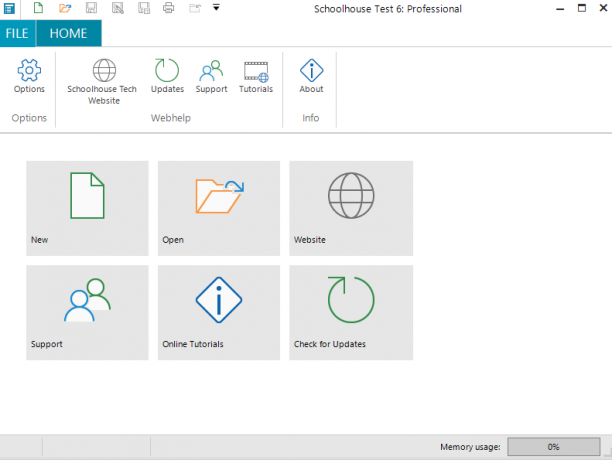Open the Website tile with globe

(351, 208)
